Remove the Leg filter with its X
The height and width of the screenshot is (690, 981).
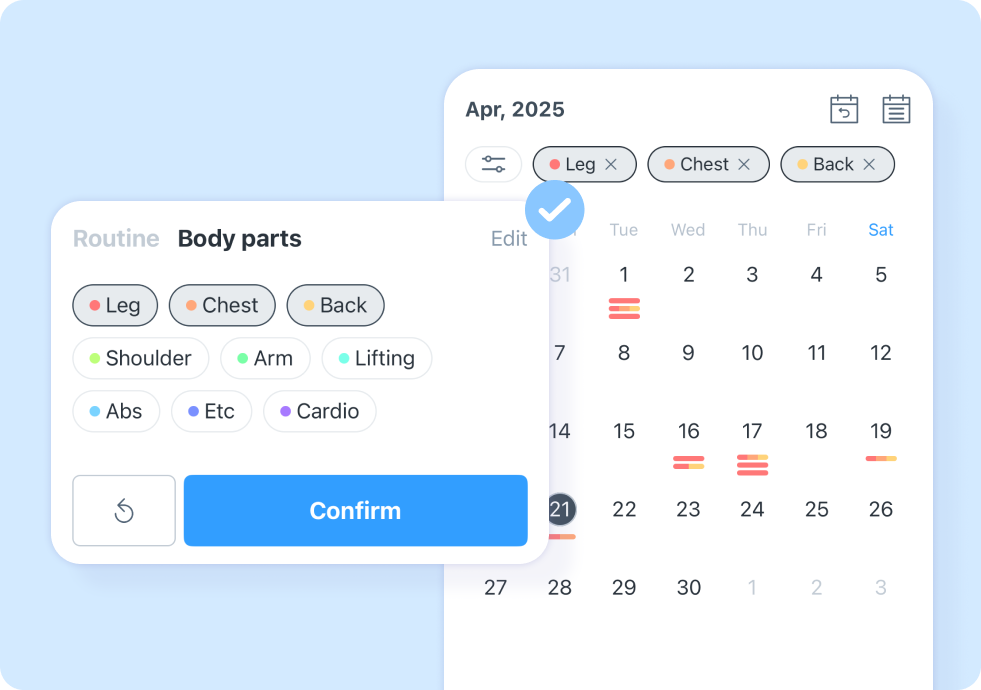pos(611,164)
